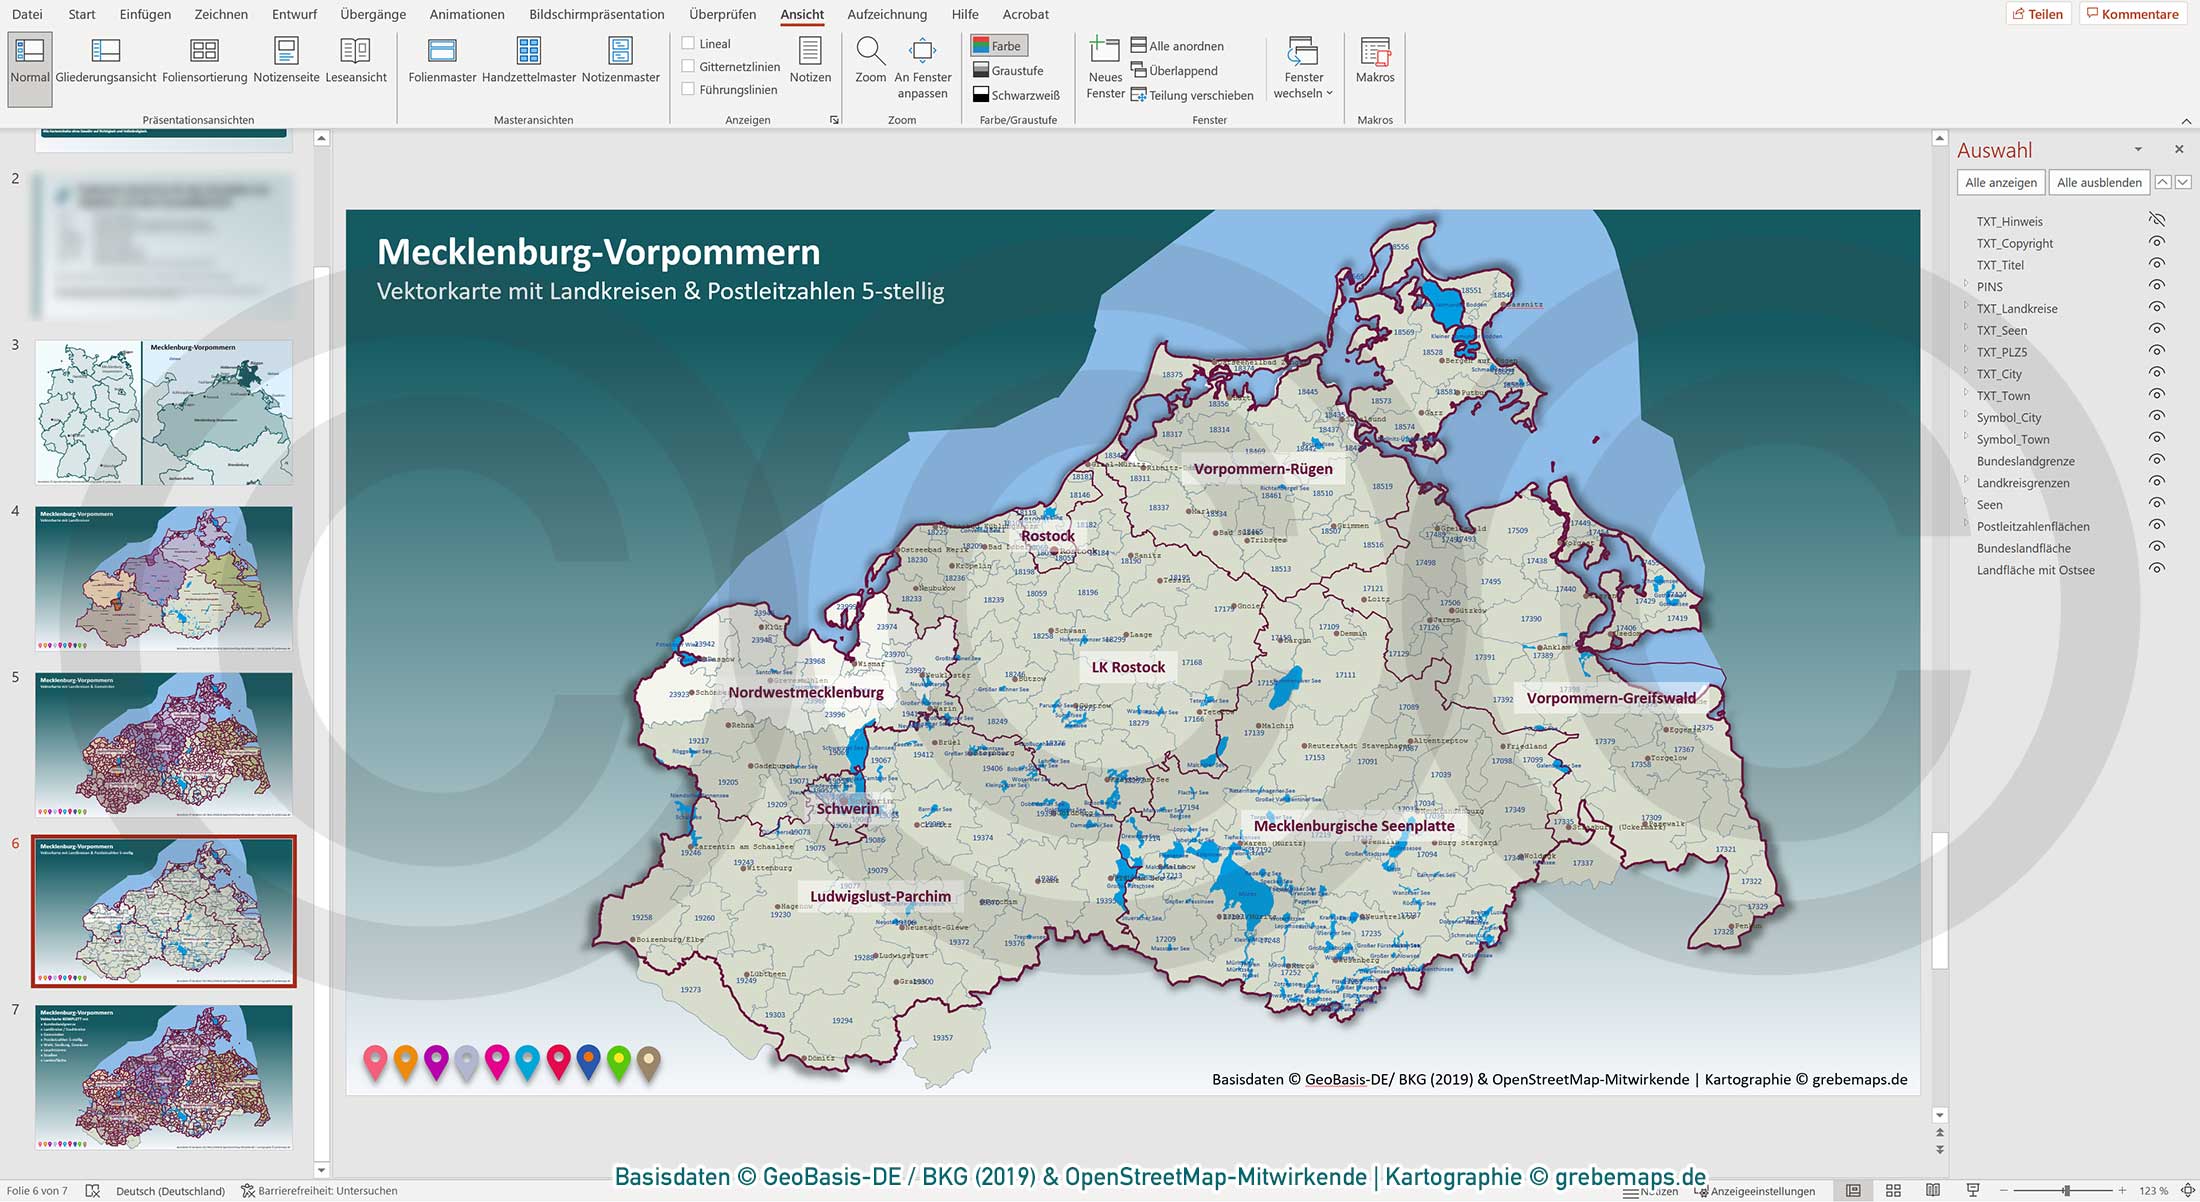2200x1202 pixels.
Task: Enable Gitternetzlinien display
Action: tap(688, 66)
